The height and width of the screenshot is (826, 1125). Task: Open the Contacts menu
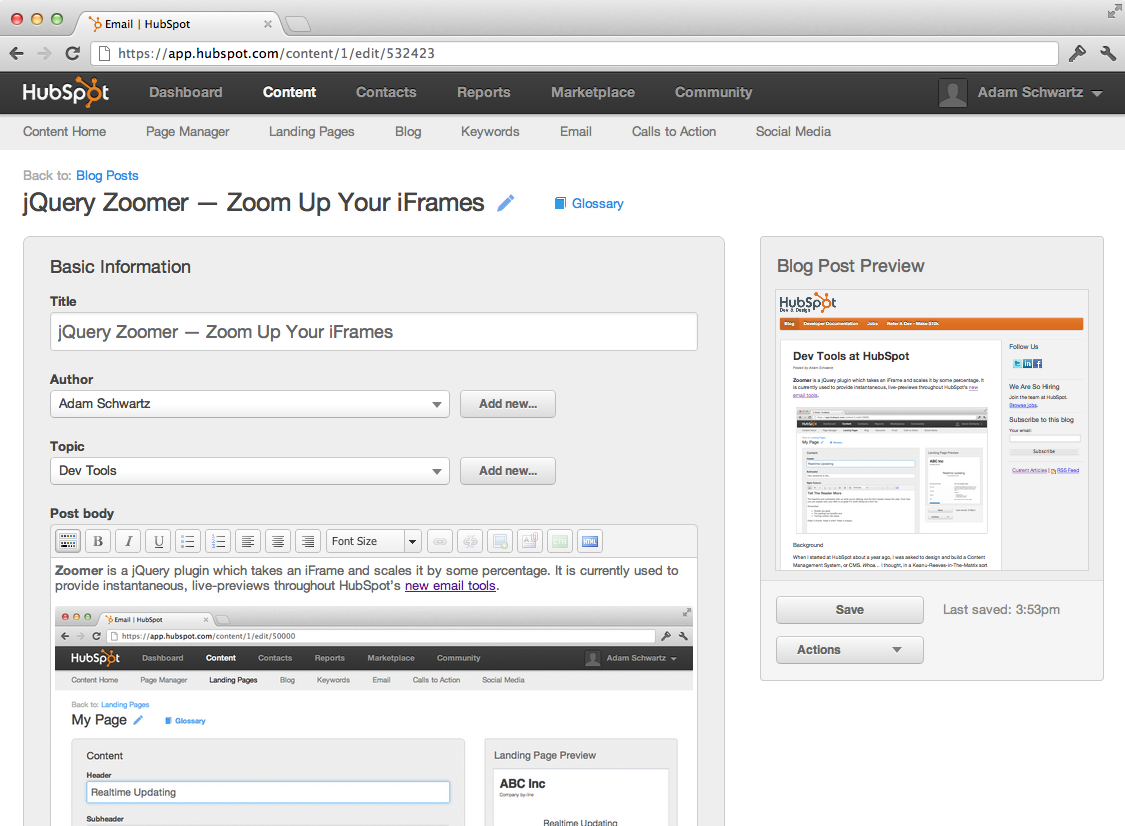tap(386, 93)
